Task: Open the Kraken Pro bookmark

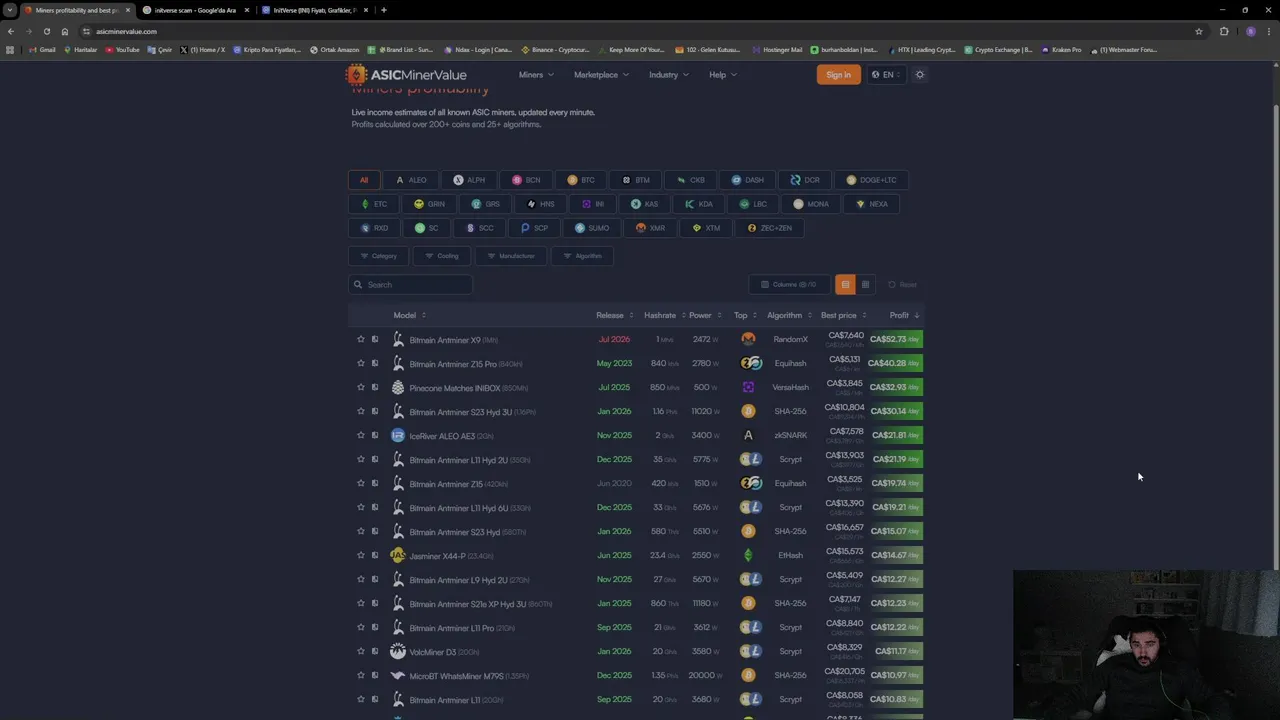Action: (x=1062, y=49)
